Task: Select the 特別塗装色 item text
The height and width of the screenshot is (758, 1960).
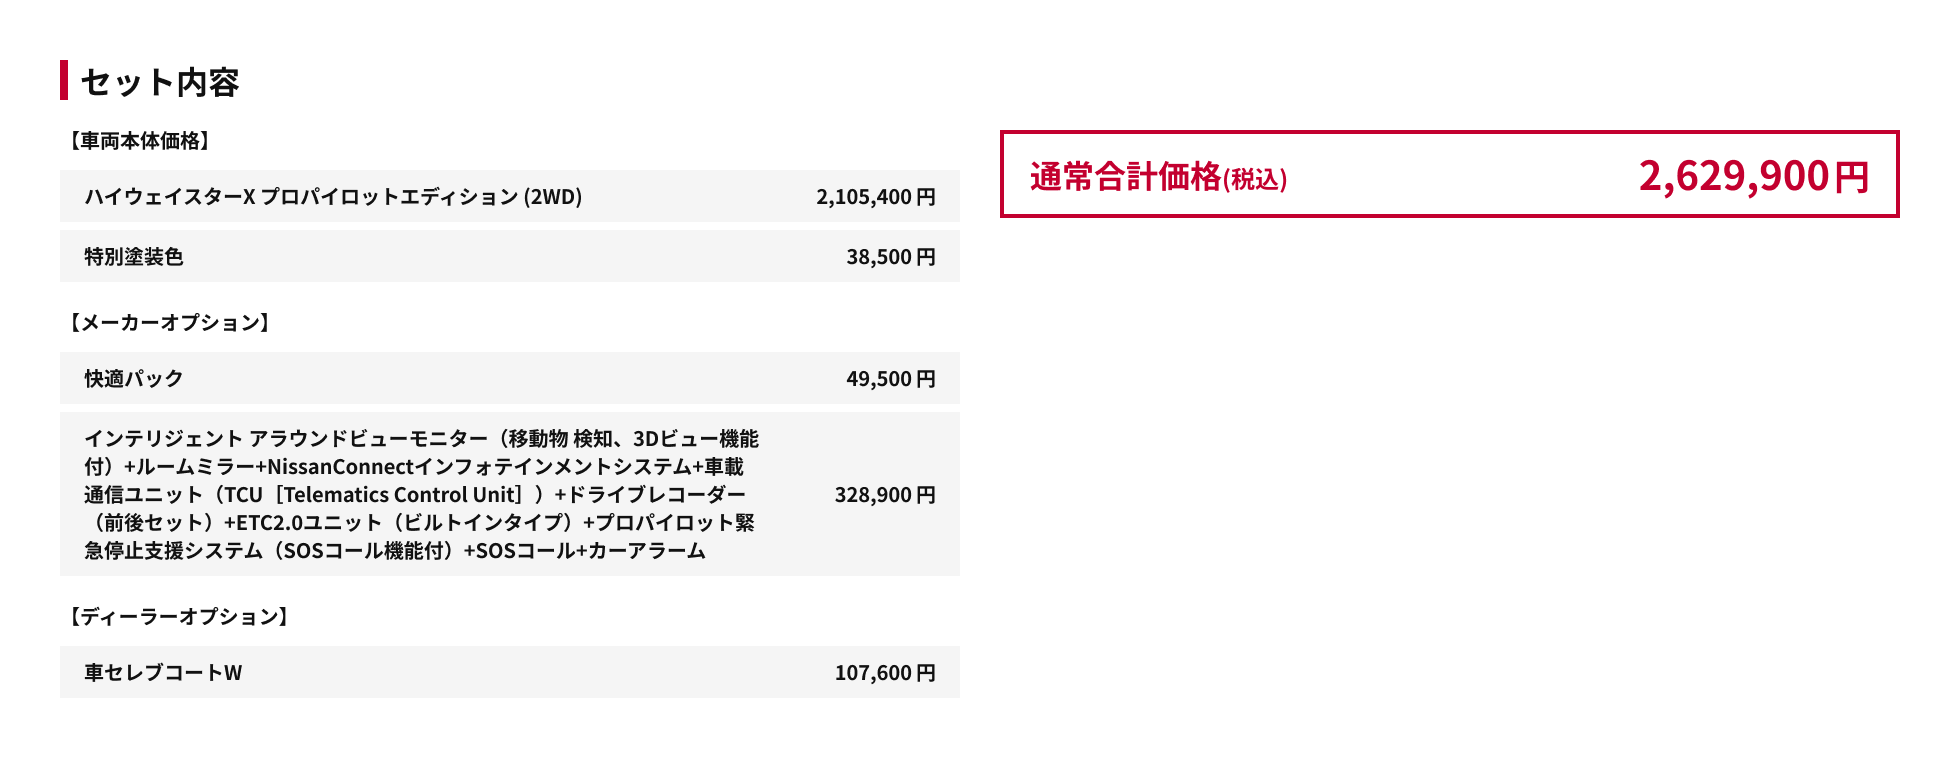Action: pyautogui.click(x=134, y=257)
